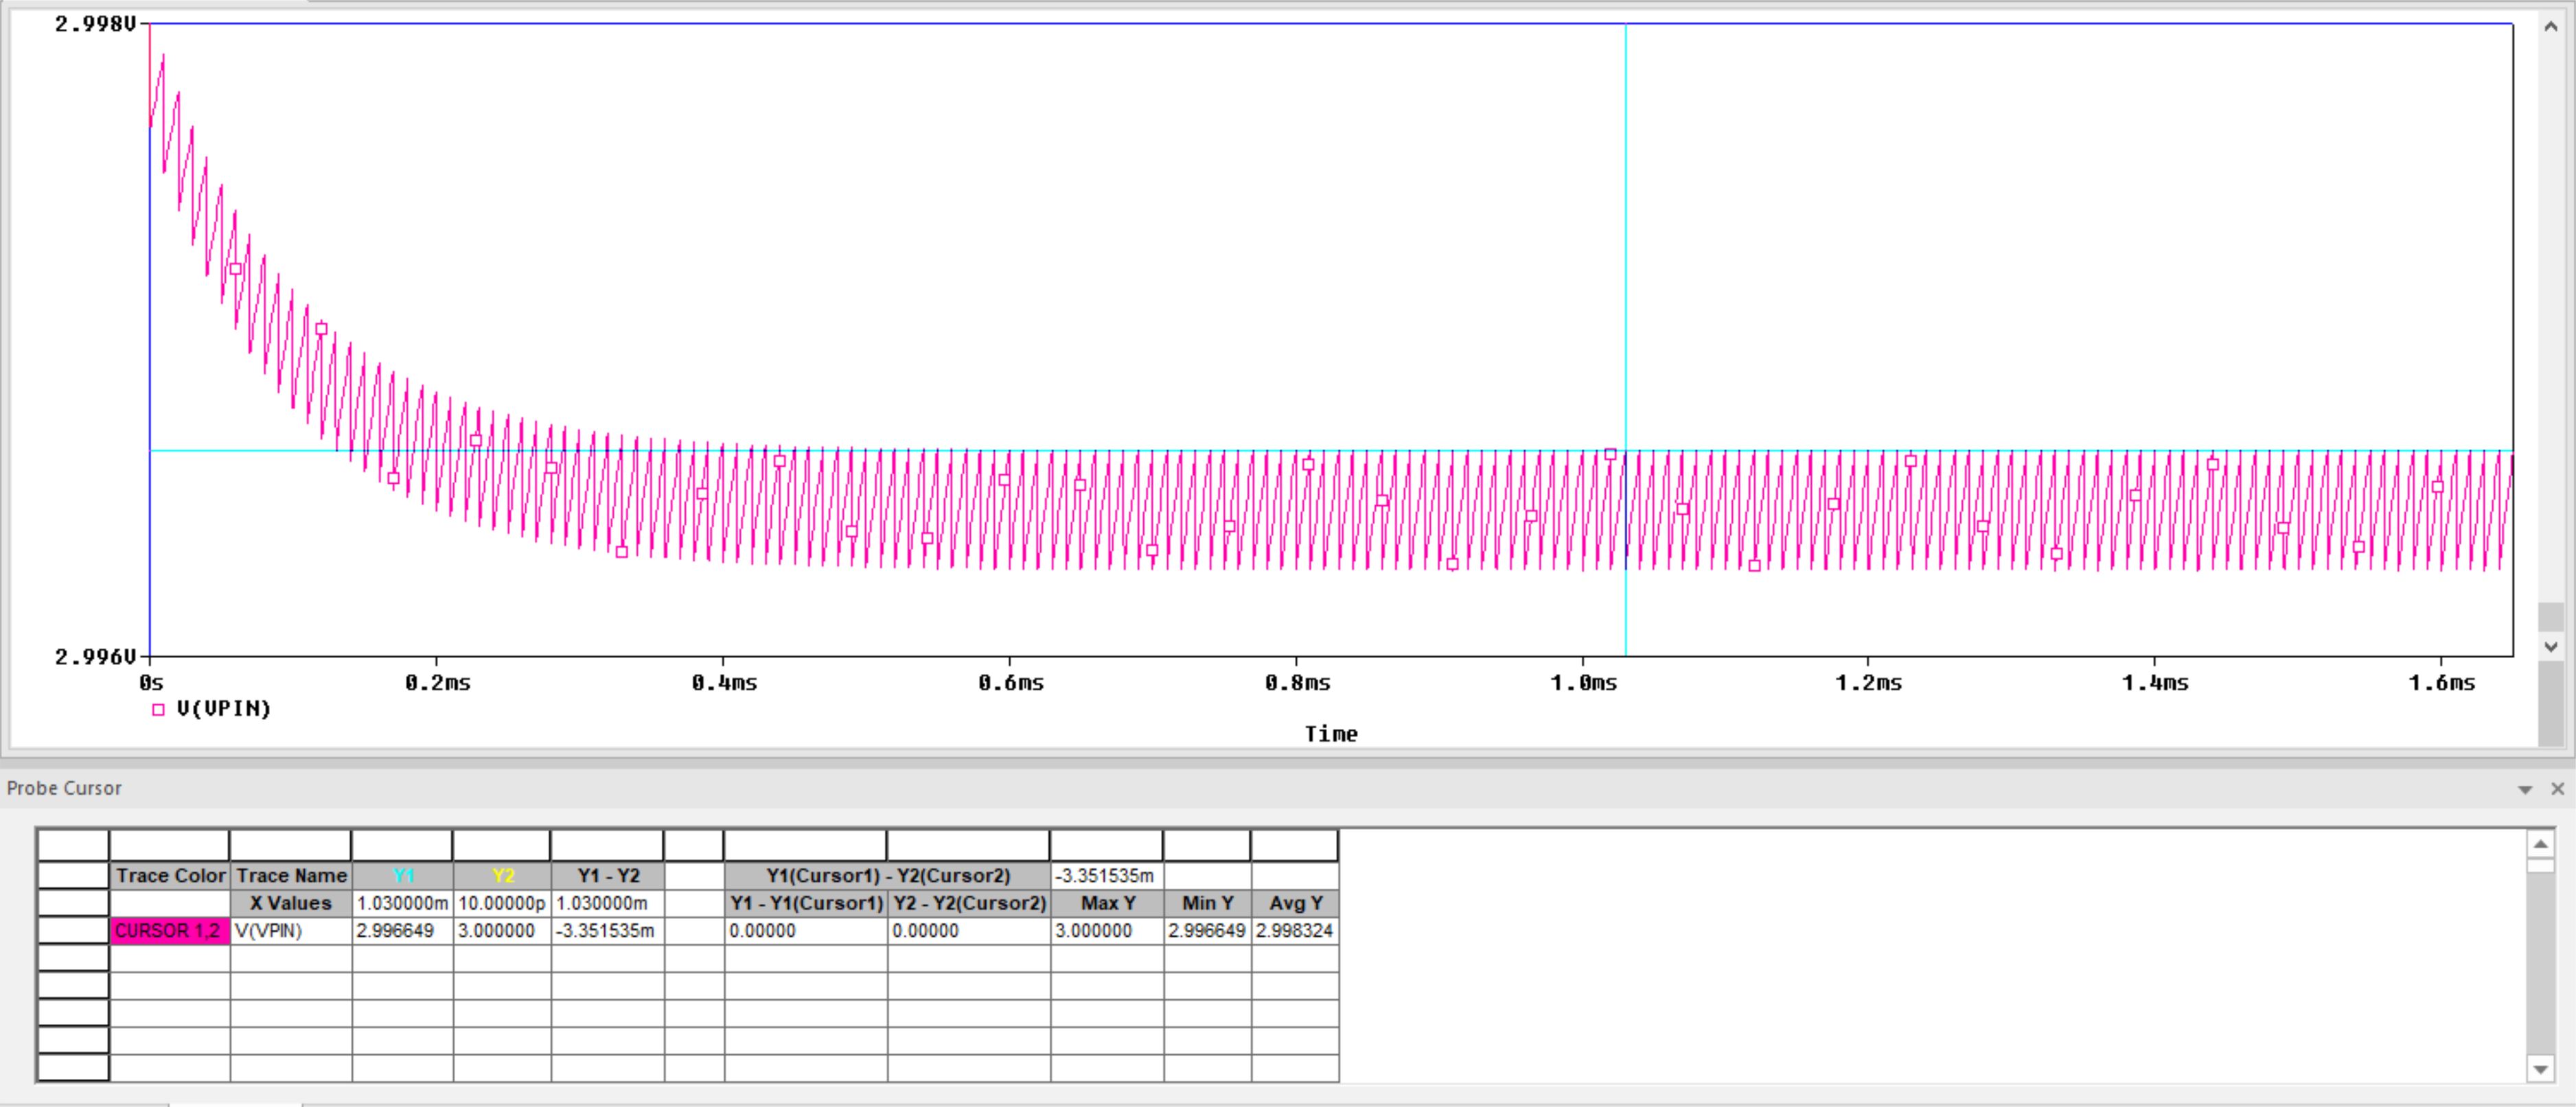Click the 1.6ms x-axis tick label
The image size is (2576, 1107).
pos(2442,683)
